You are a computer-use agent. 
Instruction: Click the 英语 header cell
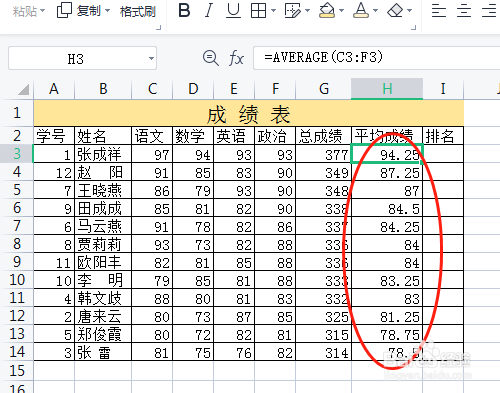click(x=234, y=136)
